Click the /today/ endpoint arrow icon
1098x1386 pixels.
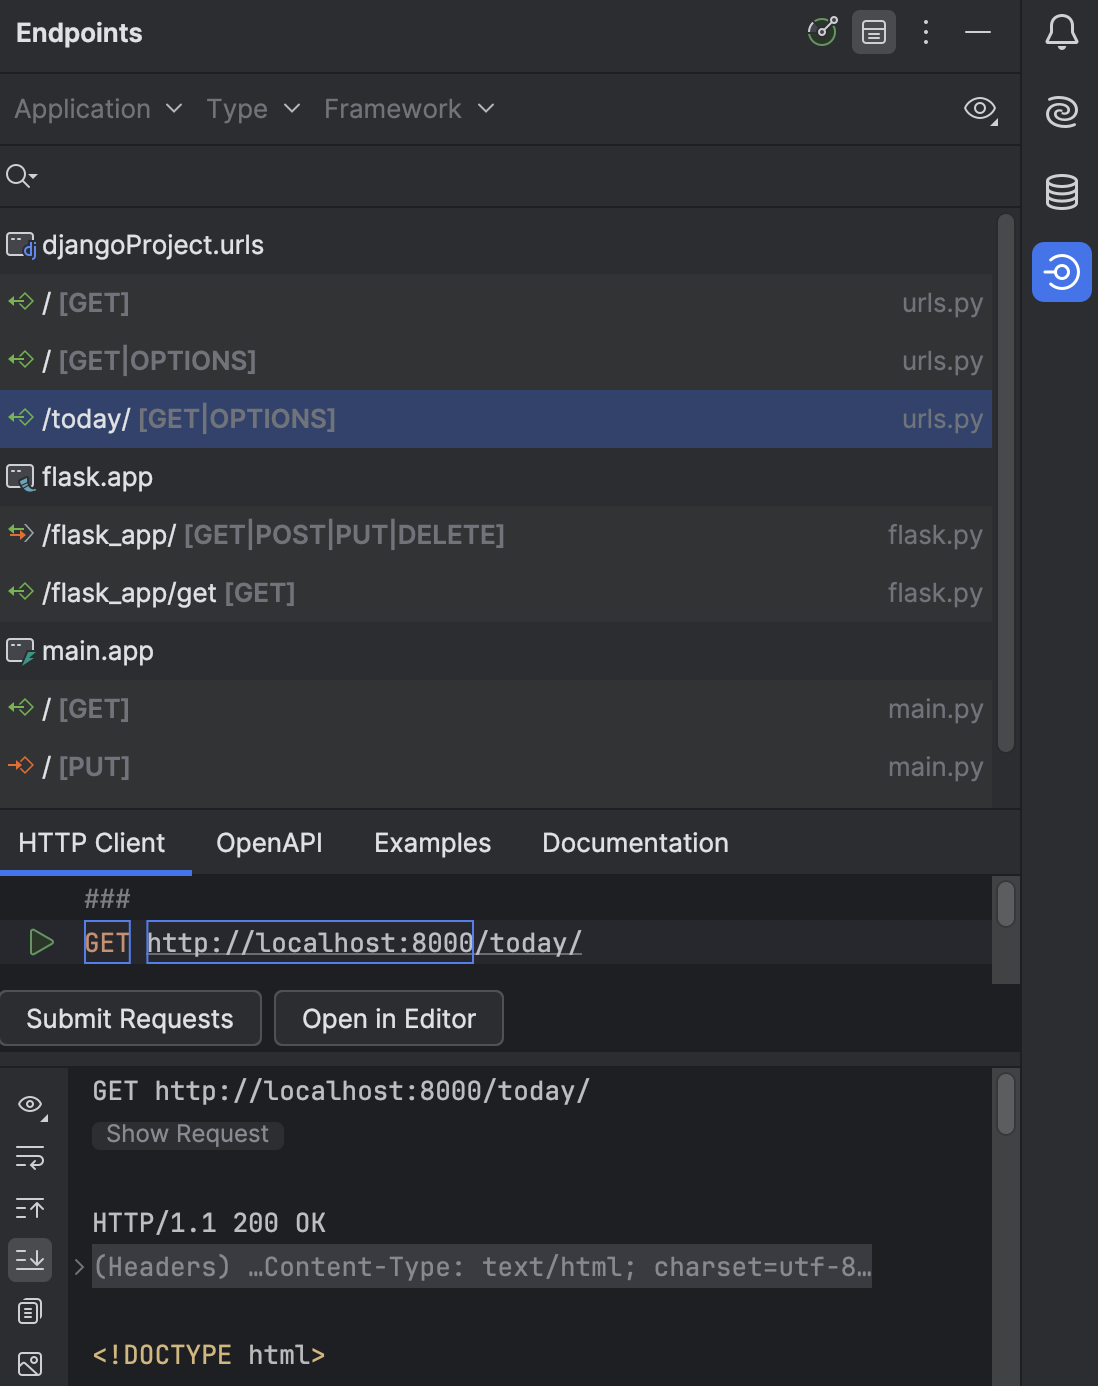click(21, 418)
